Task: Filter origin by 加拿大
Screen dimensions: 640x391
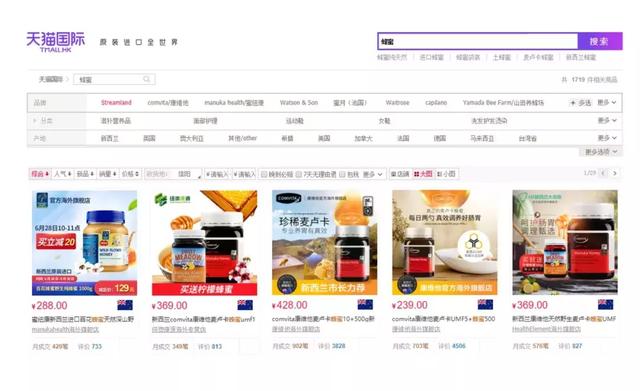Action: 363,138
